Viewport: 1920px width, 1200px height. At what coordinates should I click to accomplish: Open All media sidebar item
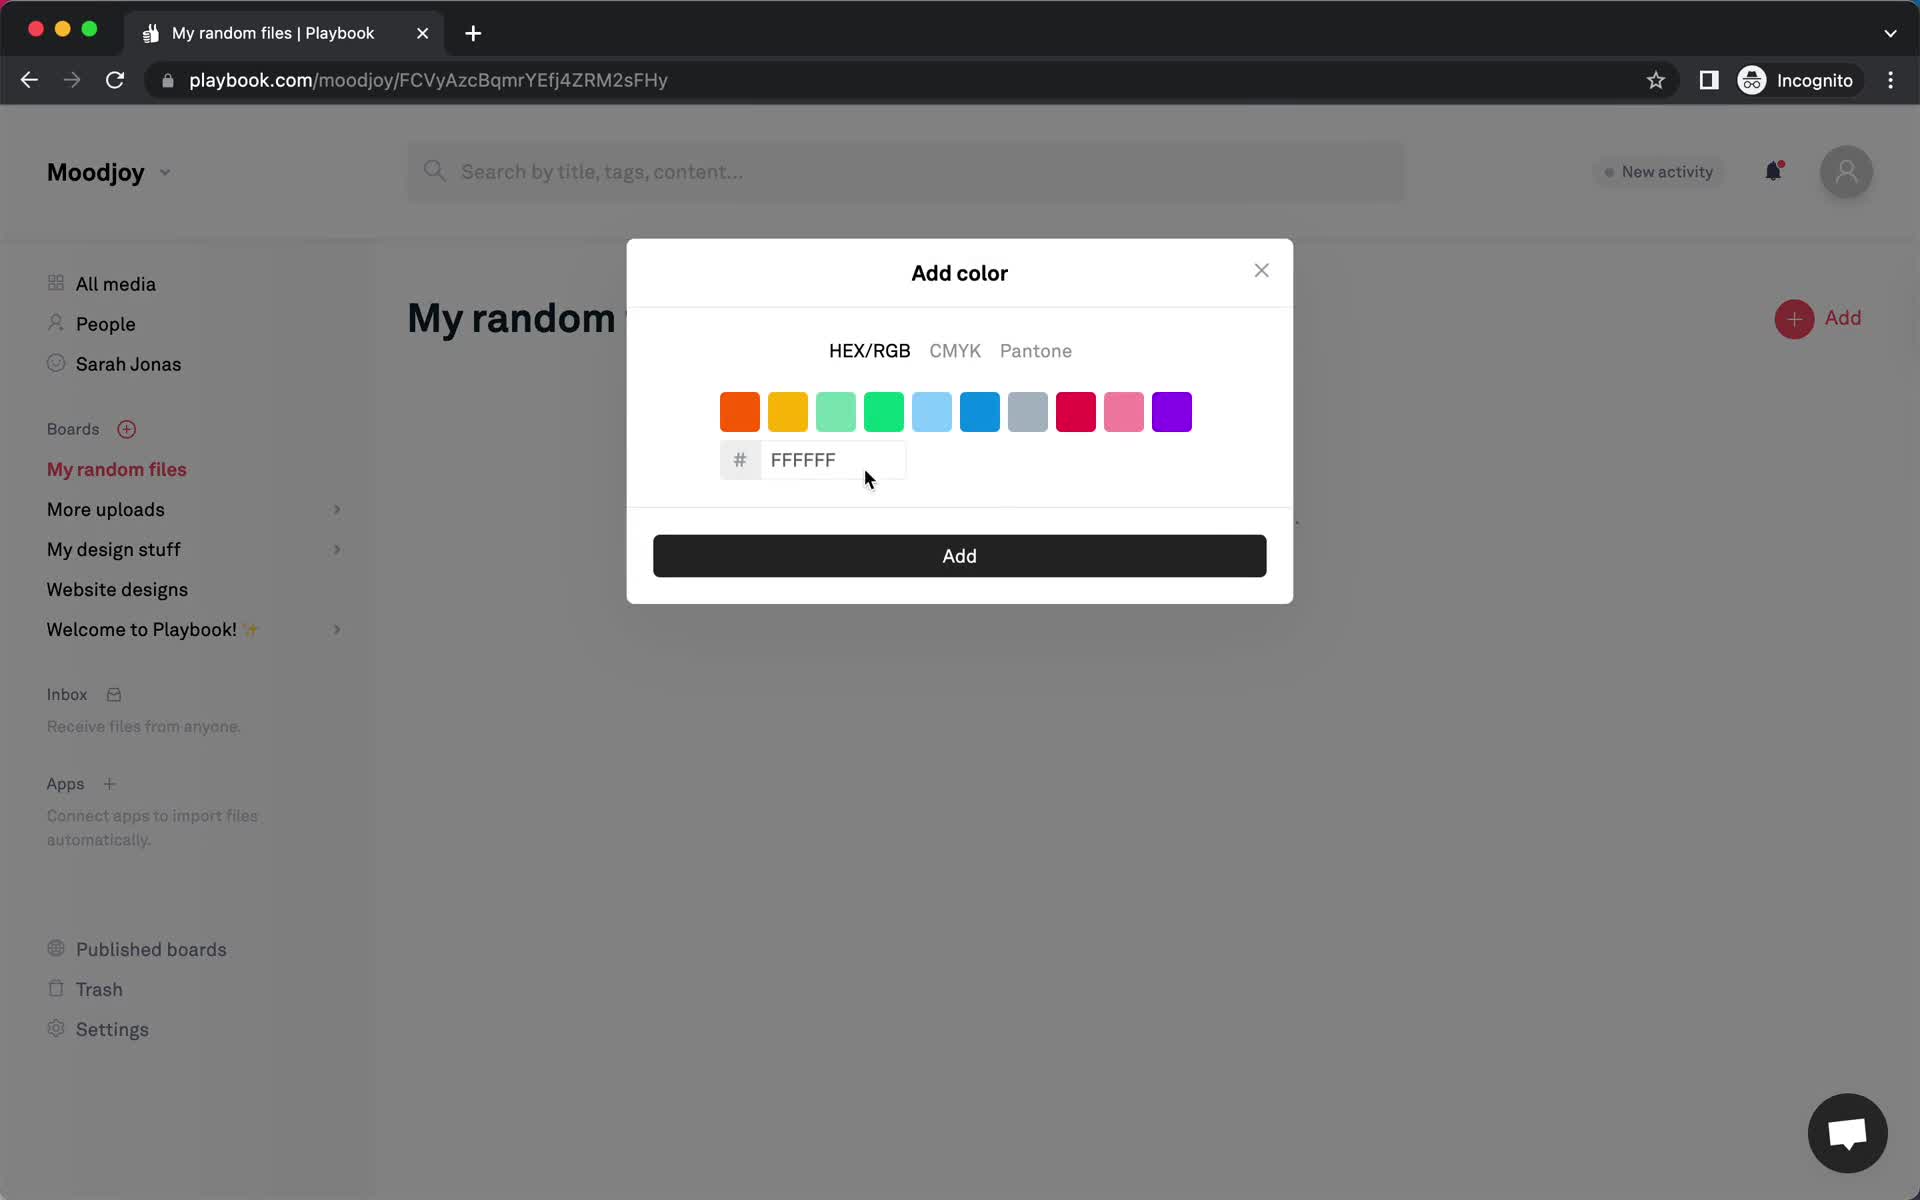(x=116, y=283)
